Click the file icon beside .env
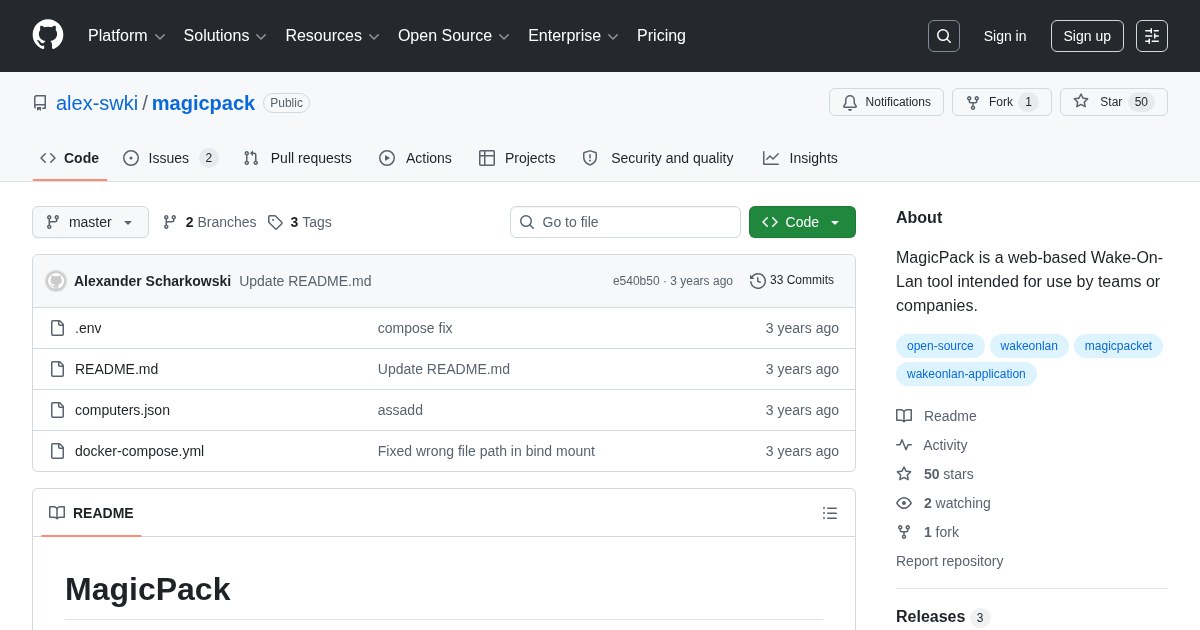Screen dimensions: 1200x630 coord(57,328)
